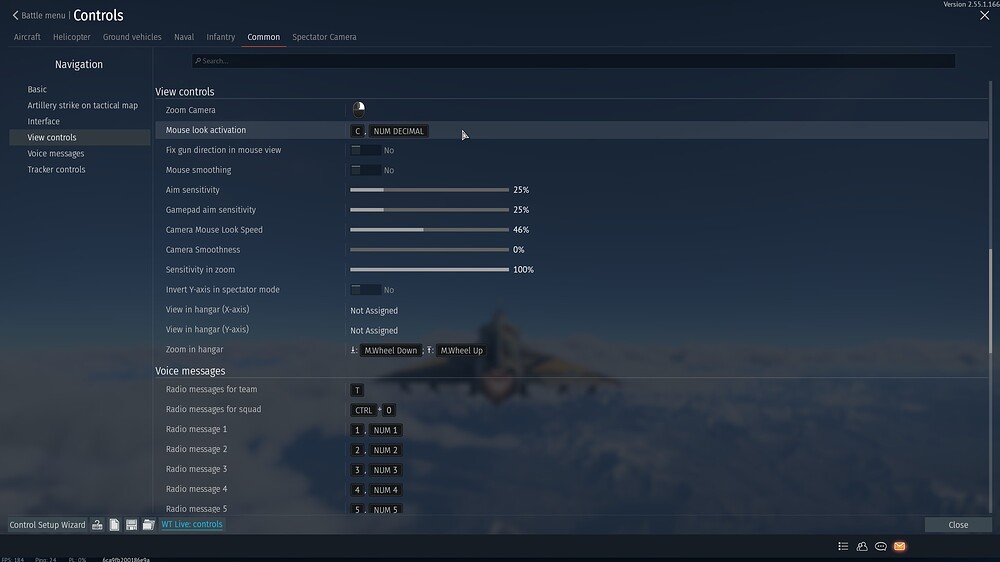The image size is (1000, 562).
Task: Load controls with the open folder icon
Action: (x=149, y=524)
